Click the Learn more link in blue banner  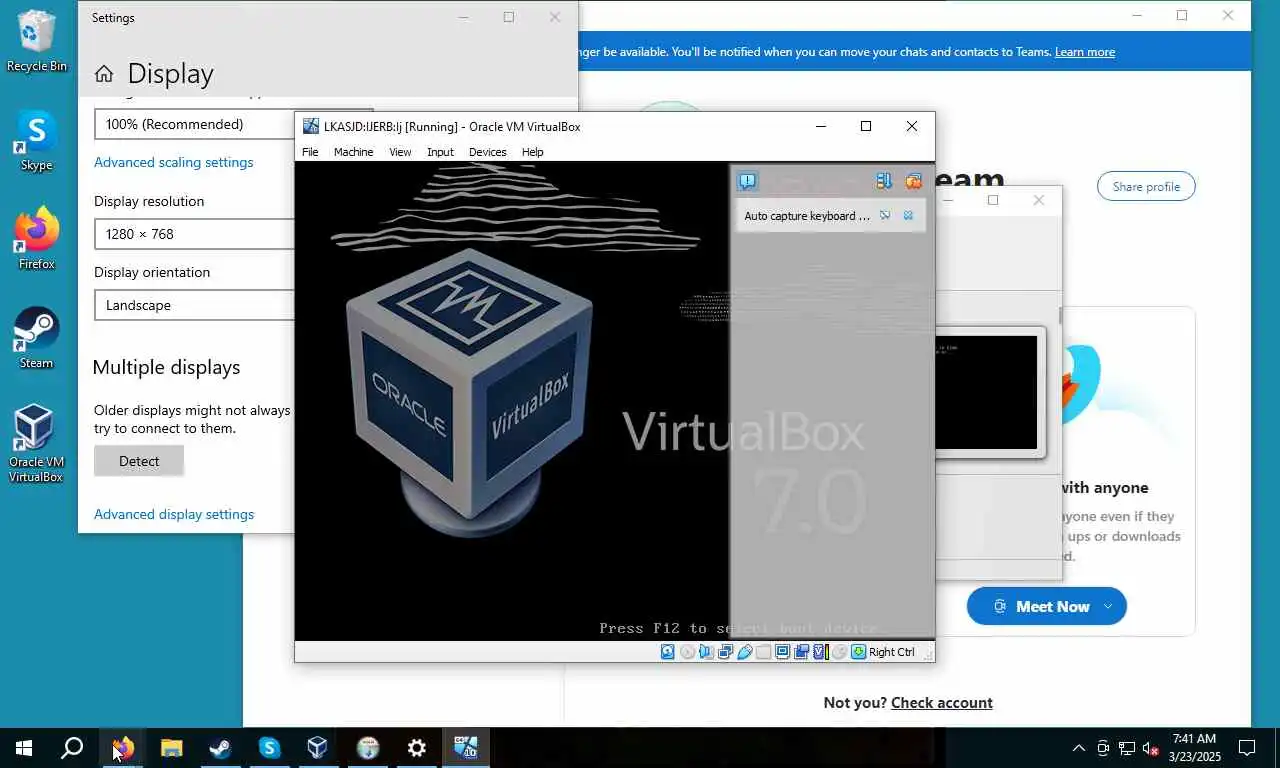click(1085, 52)
